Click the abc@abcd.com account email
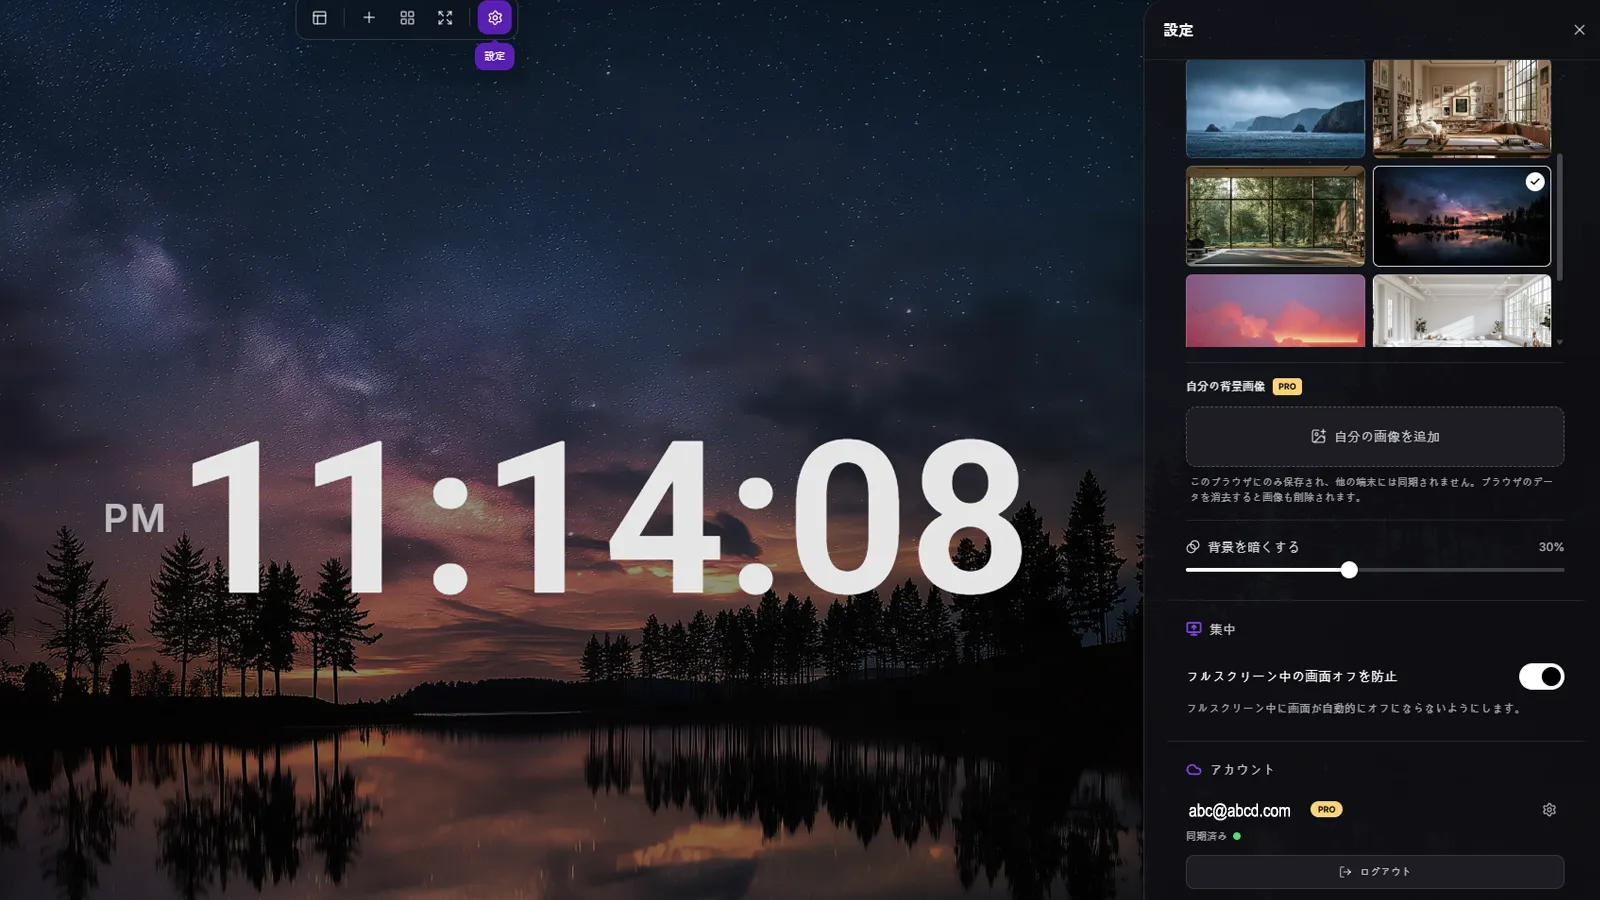 tap(1239, 811)
